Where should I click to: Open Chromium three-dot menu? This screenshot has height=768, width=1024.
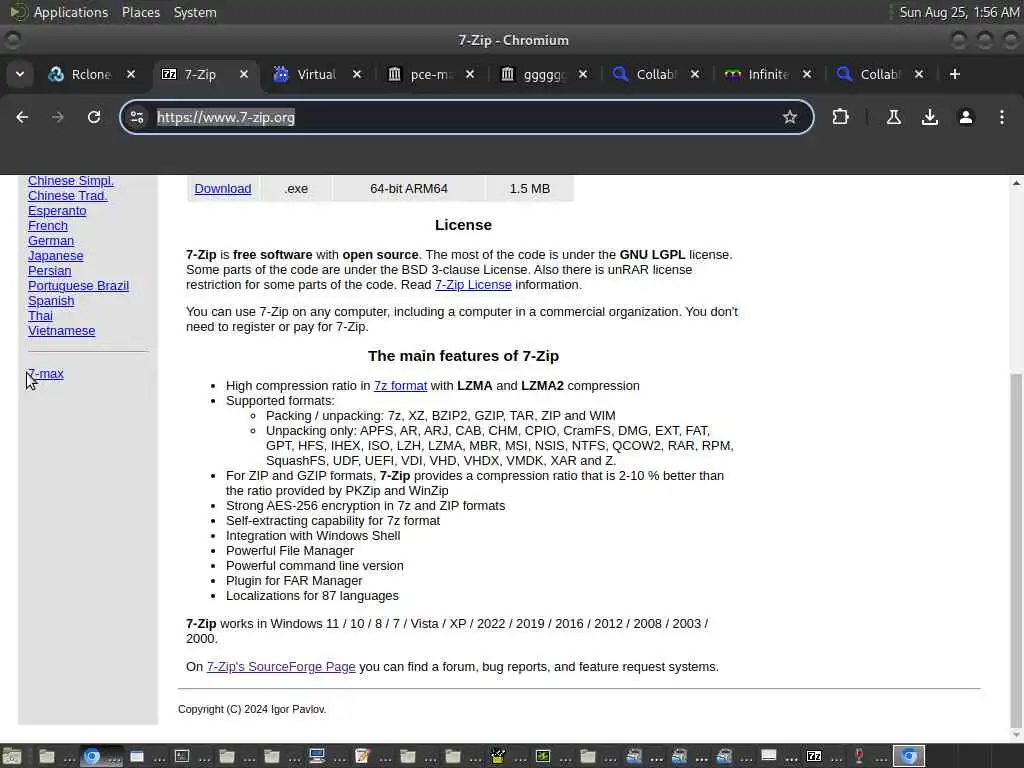click(x=1001, y=117)
